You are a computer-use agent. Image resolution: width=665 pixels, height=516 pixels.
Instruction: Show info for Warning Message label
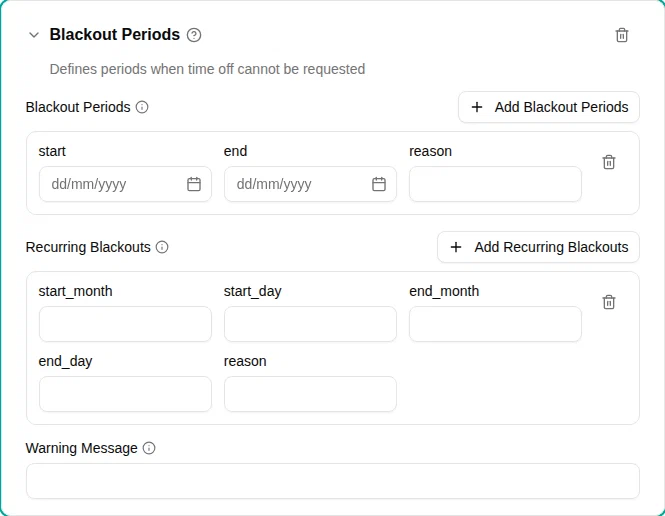(149, 448)
